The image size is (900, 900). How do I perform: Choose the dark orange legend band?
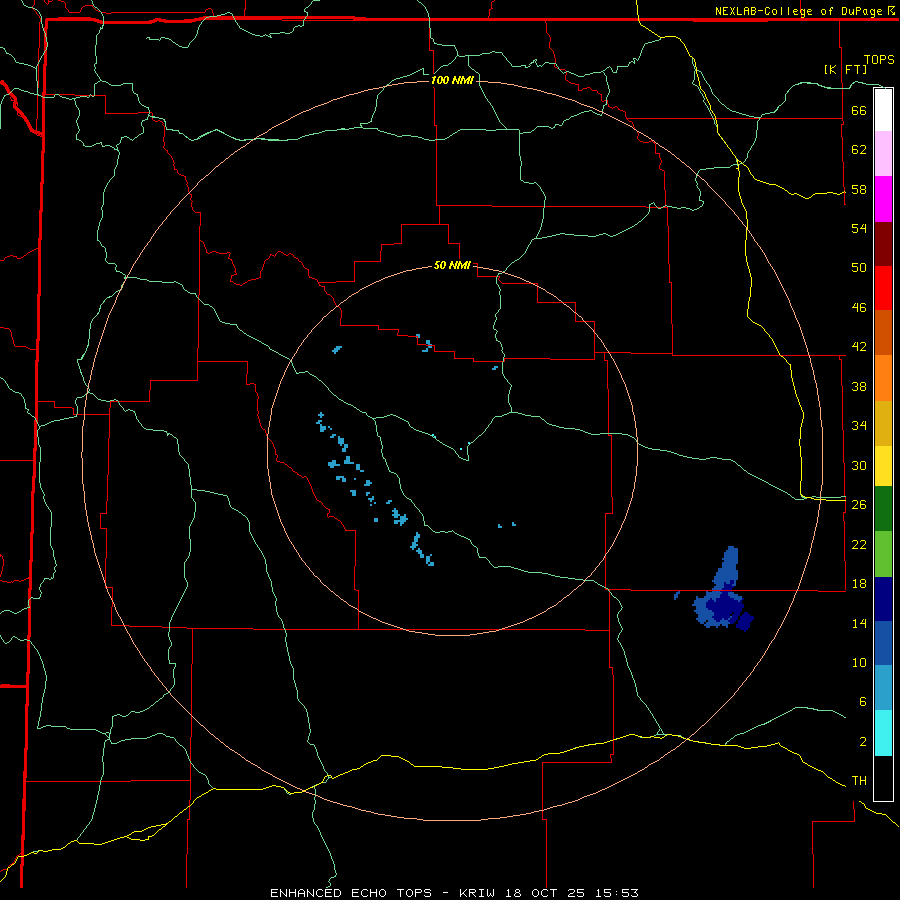[883, 333]
